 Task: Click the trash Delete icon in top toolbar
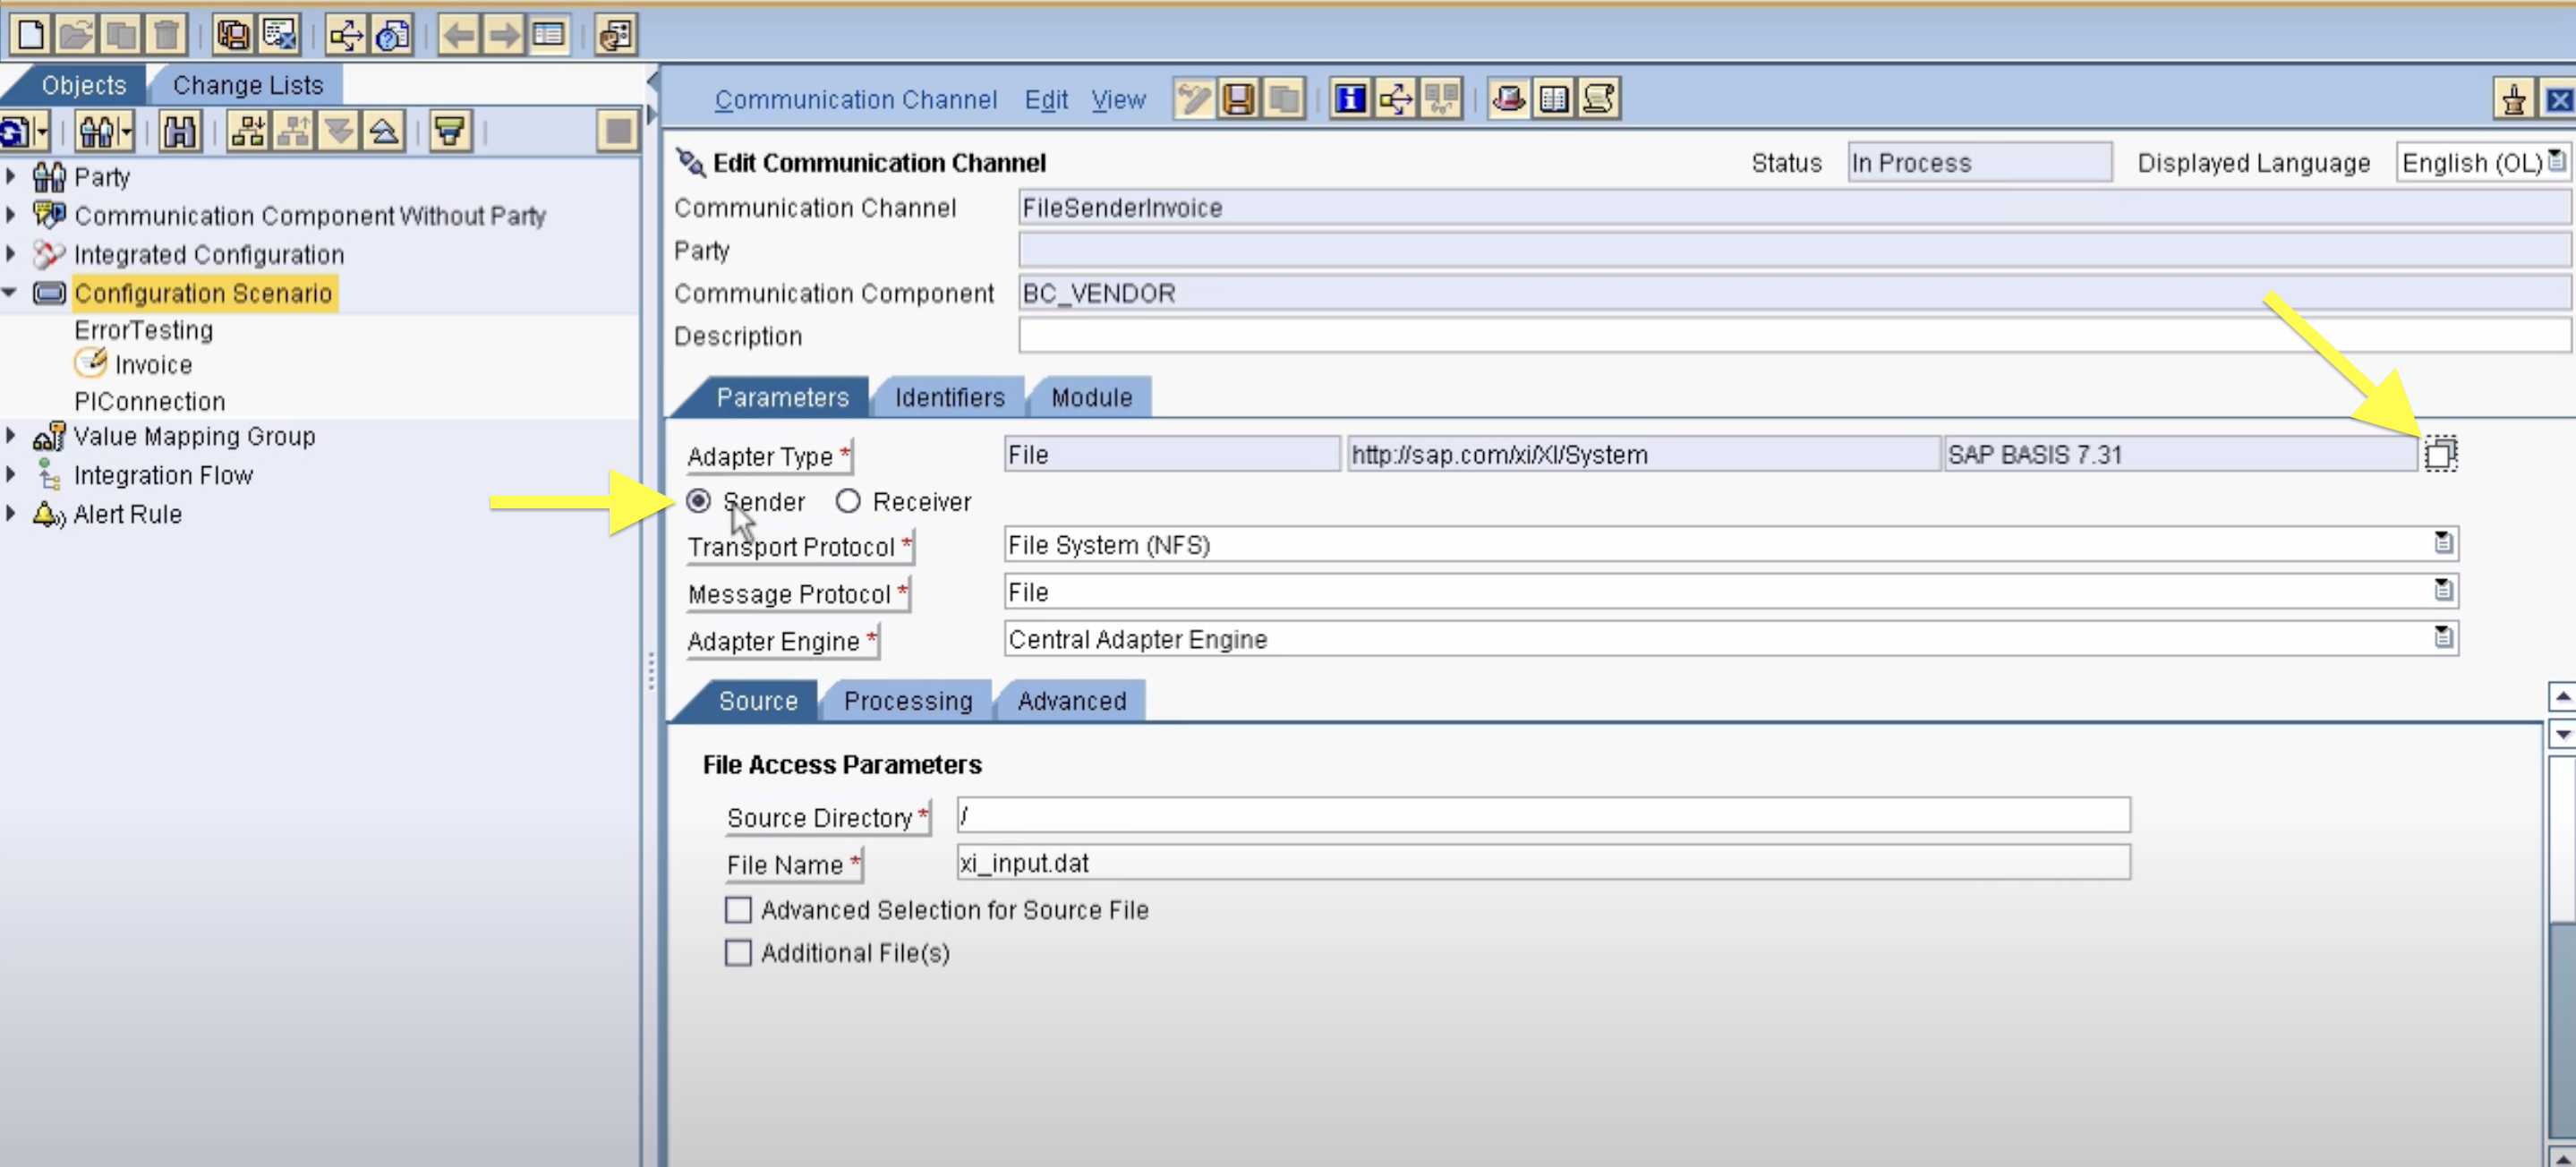(x=166, y=35)
